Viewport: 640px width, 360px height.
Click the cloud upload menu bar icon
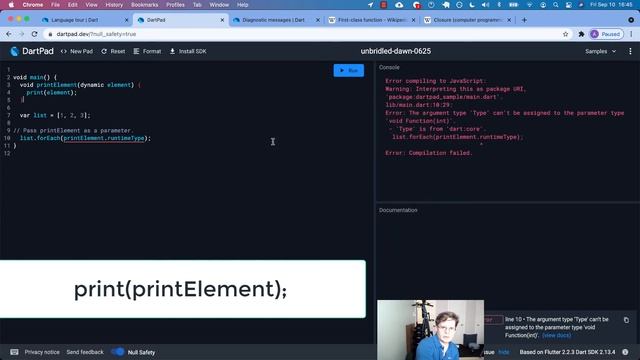pos(399,5)
